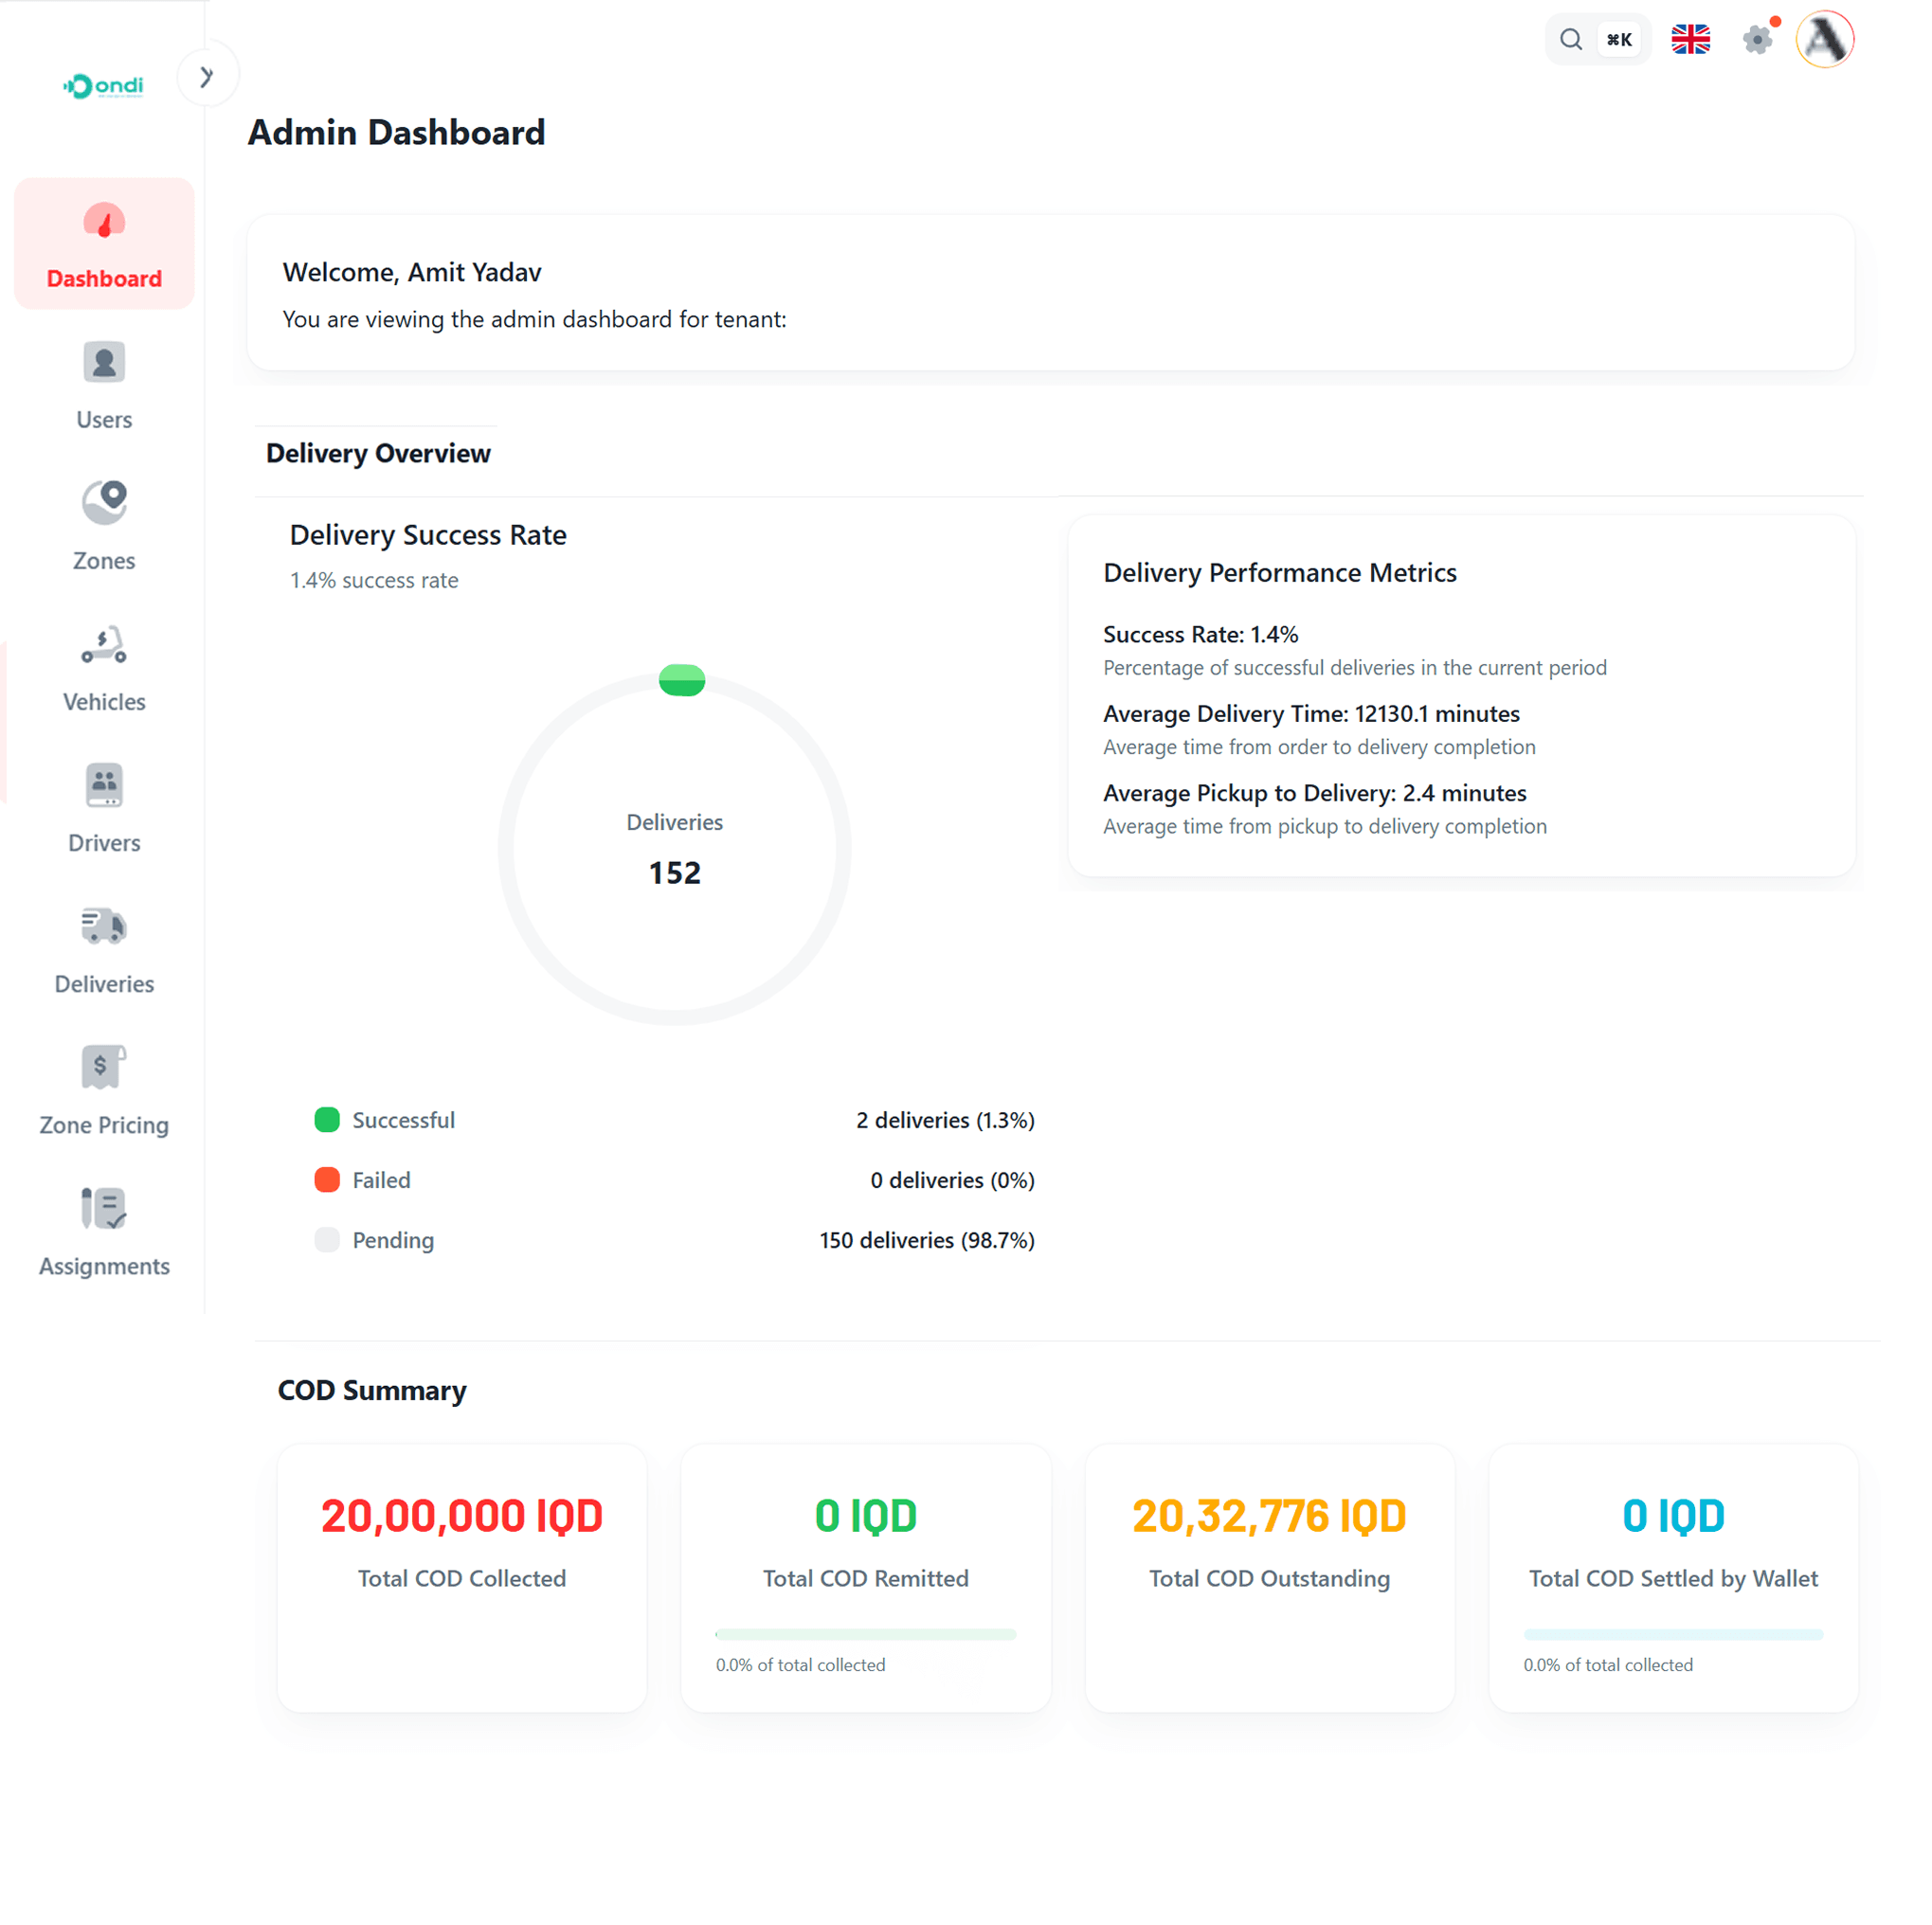Open search with magnifier icon
This screenshot has width=1932, height=1925.
1571,40
